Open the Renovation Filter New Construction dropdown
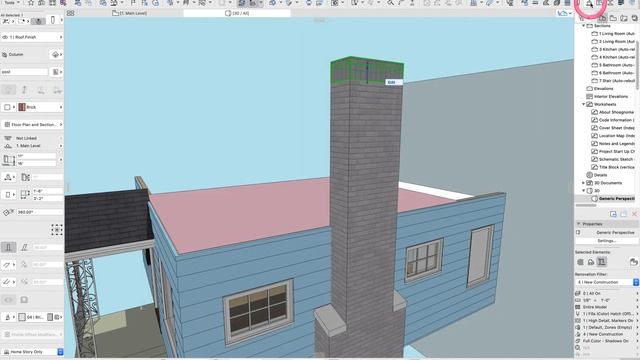Image resolution: width=640 pixels, height=360 pixels. (x=607, y=282)
